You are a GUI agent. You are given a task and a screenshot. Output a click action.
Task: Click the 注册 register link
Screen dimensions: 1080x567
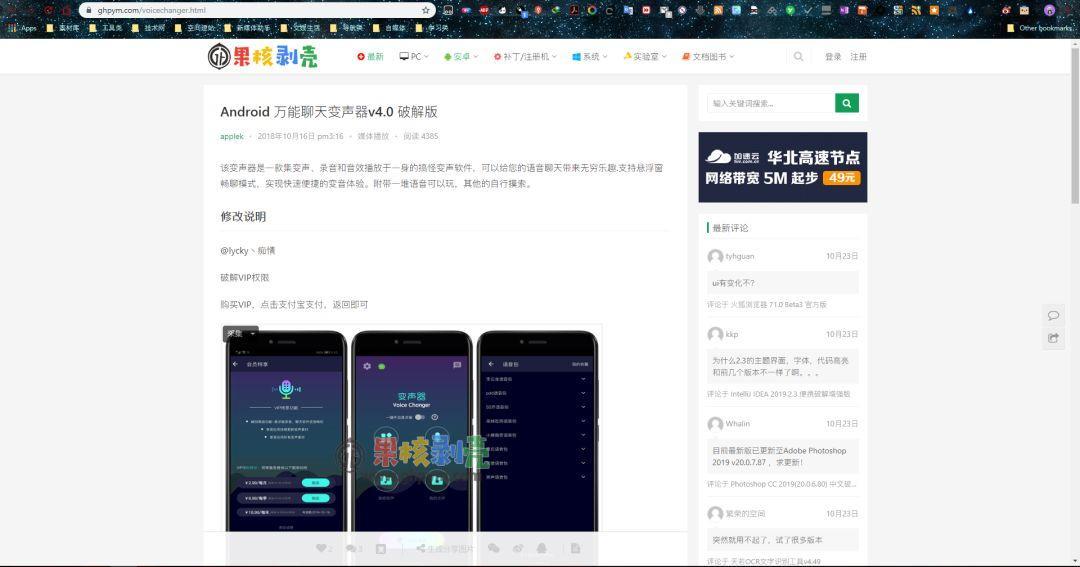pos(858,57)
